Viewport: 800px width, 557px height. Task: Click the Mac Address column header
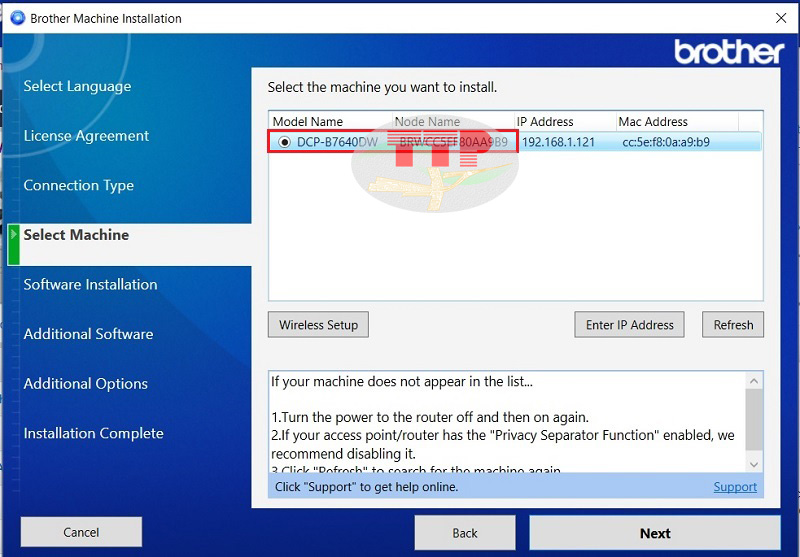(677, 121)
